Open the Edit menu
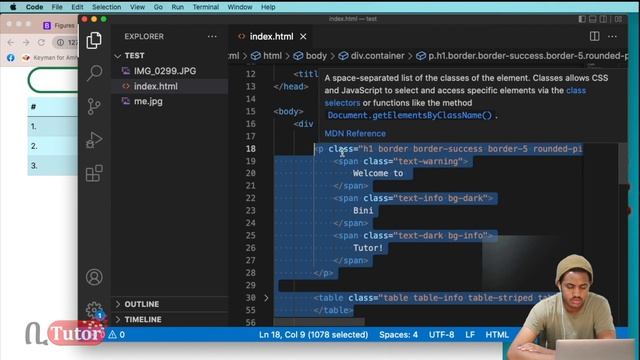The height and width of the screenshot is (360, 640). [x=77, y=7]
